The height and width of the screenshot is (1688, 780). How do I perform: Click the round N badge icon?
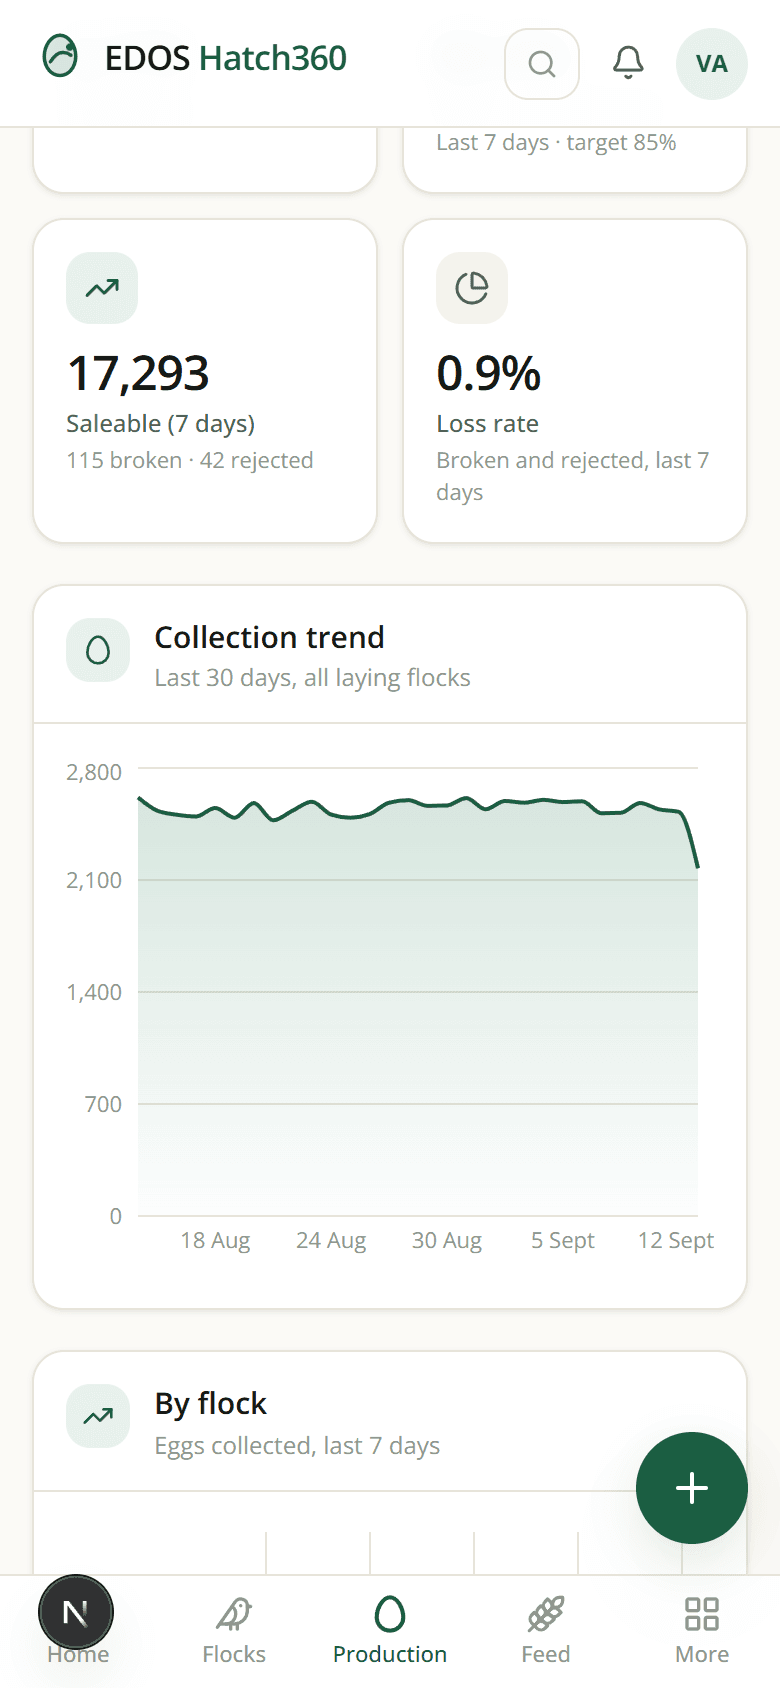point(76,1612)
